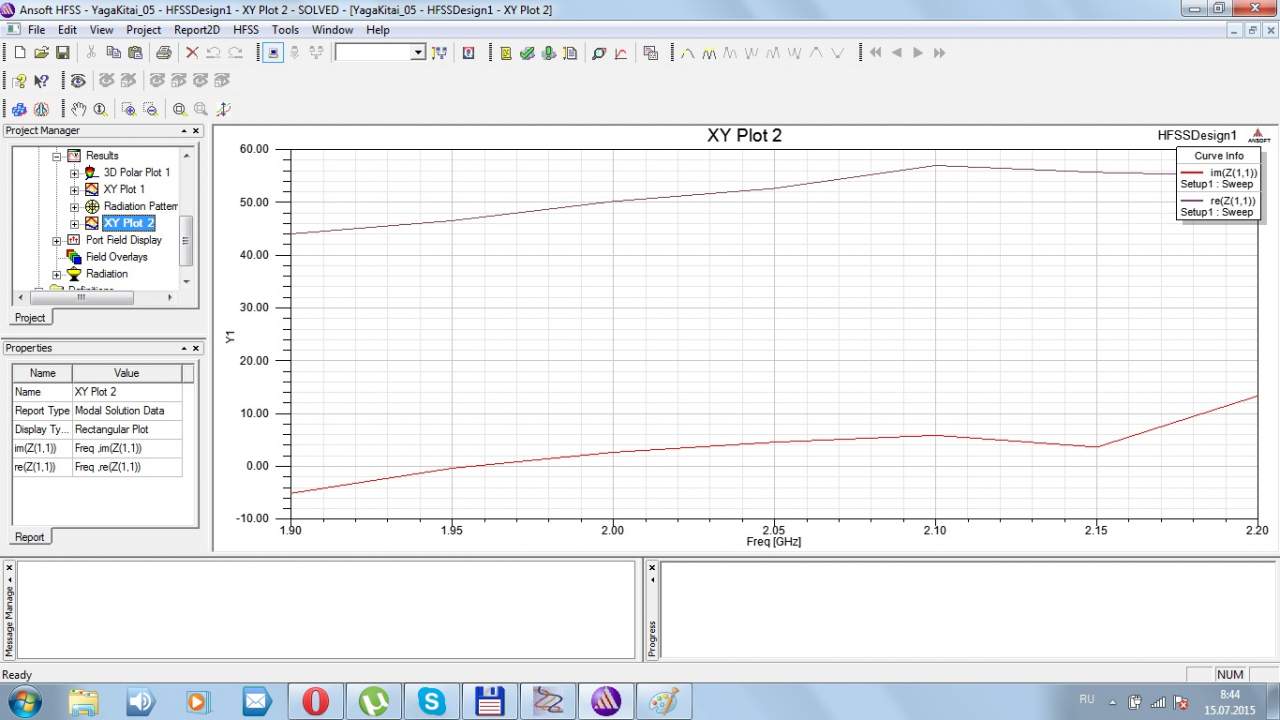Select XY Plot 1 in project tree
1280x720 pixels.
pyautogui.click(x=124, y=189)
